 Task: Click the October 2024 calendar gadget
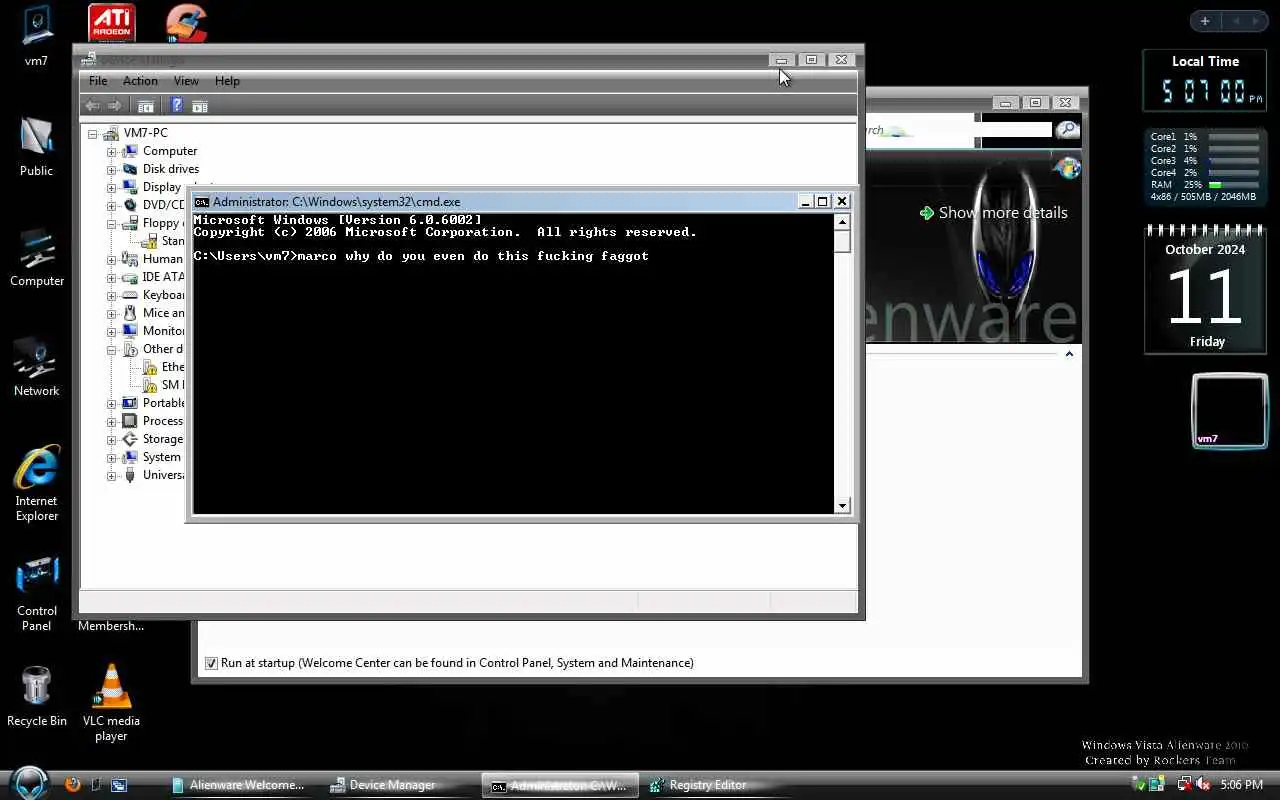tap(1206, 290)
